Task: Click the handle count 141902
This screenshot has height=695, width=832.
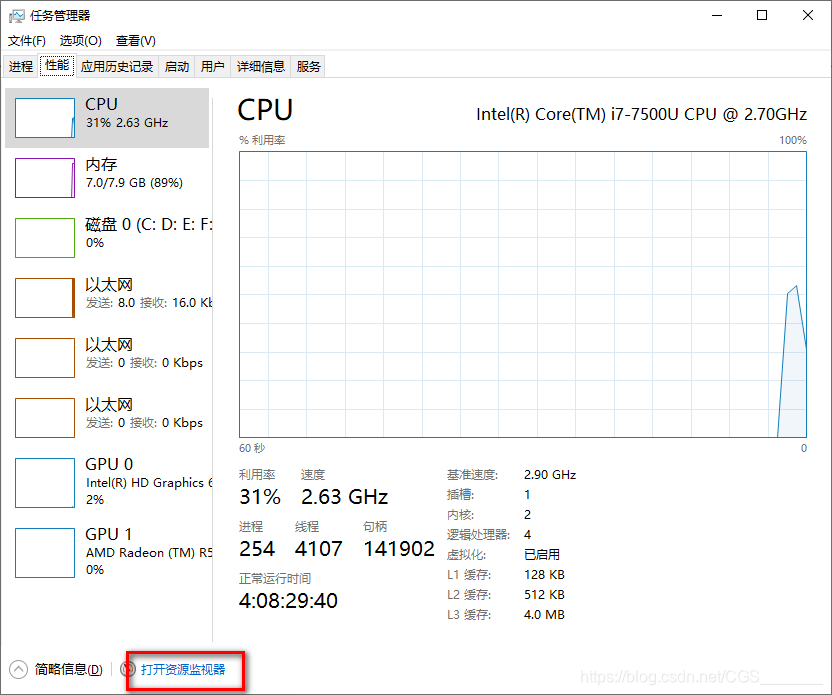Action: tap(398, 549)
